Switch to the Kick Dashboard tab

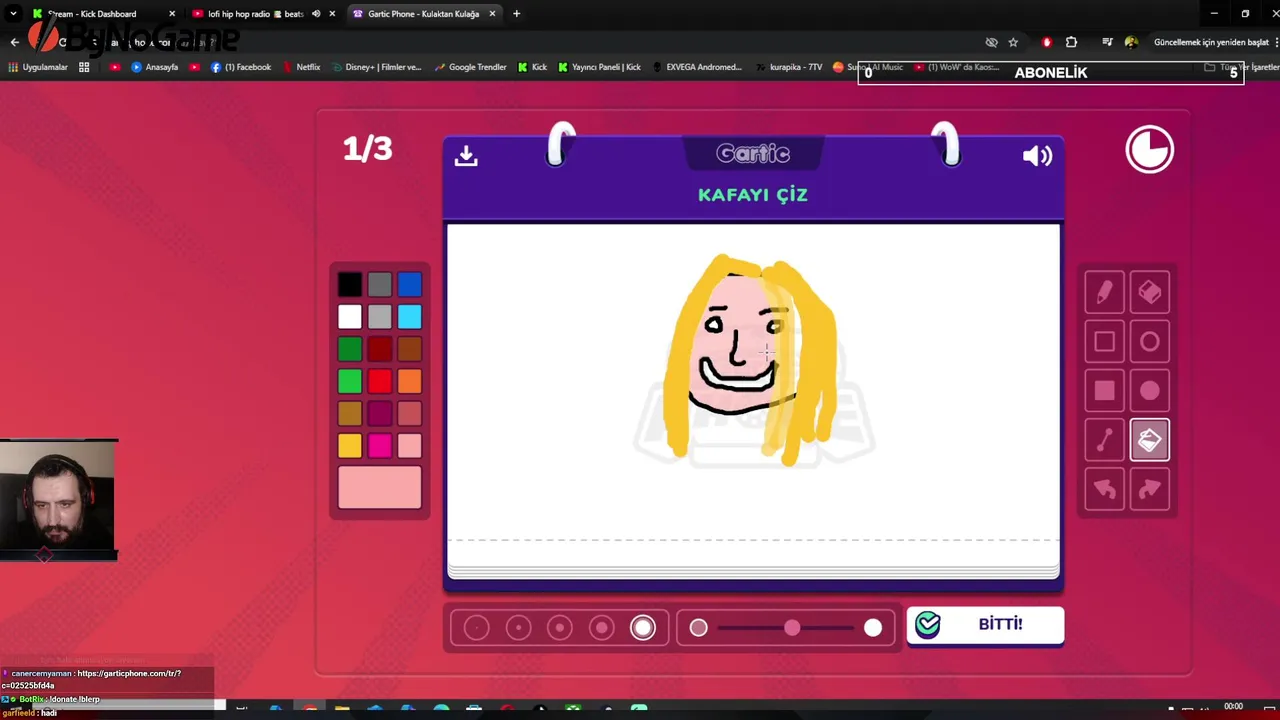pos(104,14)
